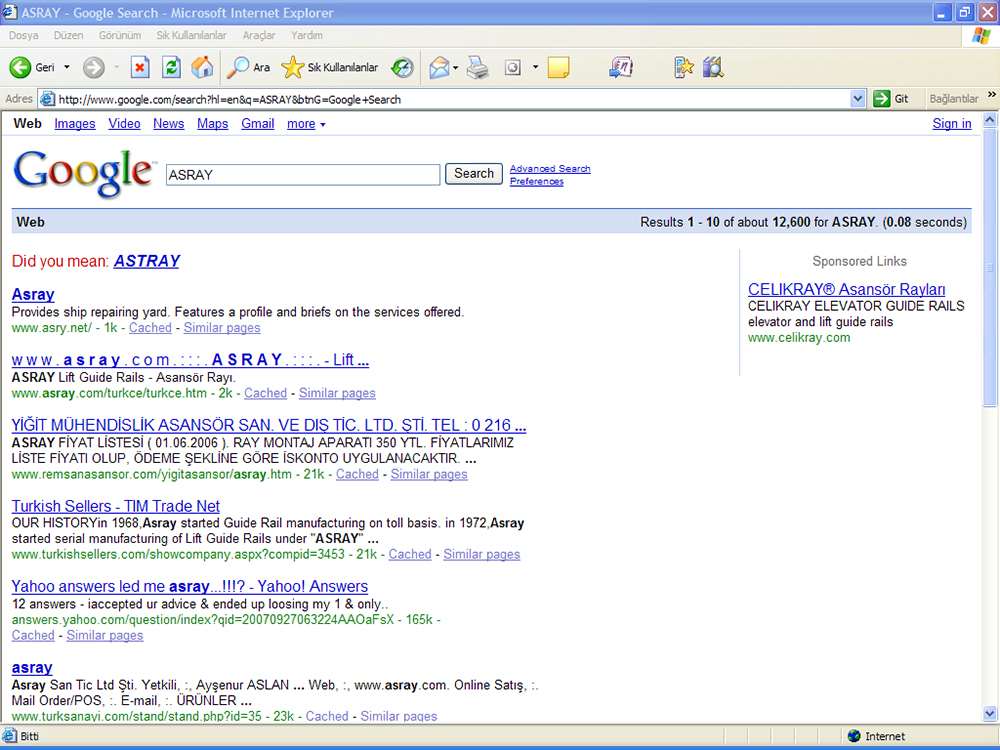The image size is (1000, 750).
Task: Open the Advanced Search link
Action: click(x=550, y=168)
